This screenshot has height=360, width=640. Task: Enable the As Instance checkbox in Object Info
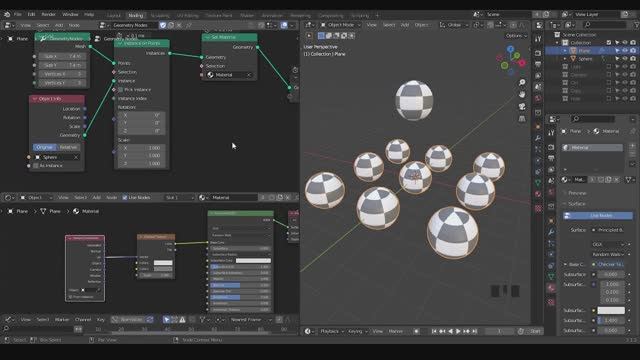pos(36,166)
